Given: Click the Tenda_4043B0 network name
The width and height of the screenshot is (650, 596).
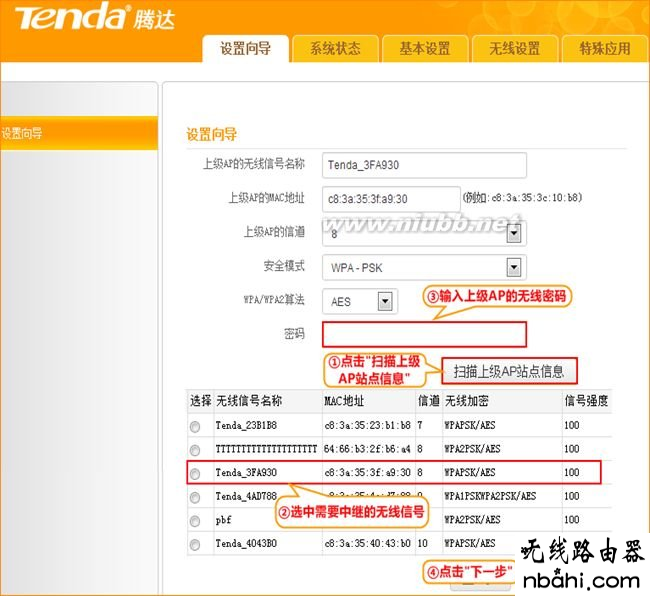Looking at the screenshot, I should (x=246, y=543).
